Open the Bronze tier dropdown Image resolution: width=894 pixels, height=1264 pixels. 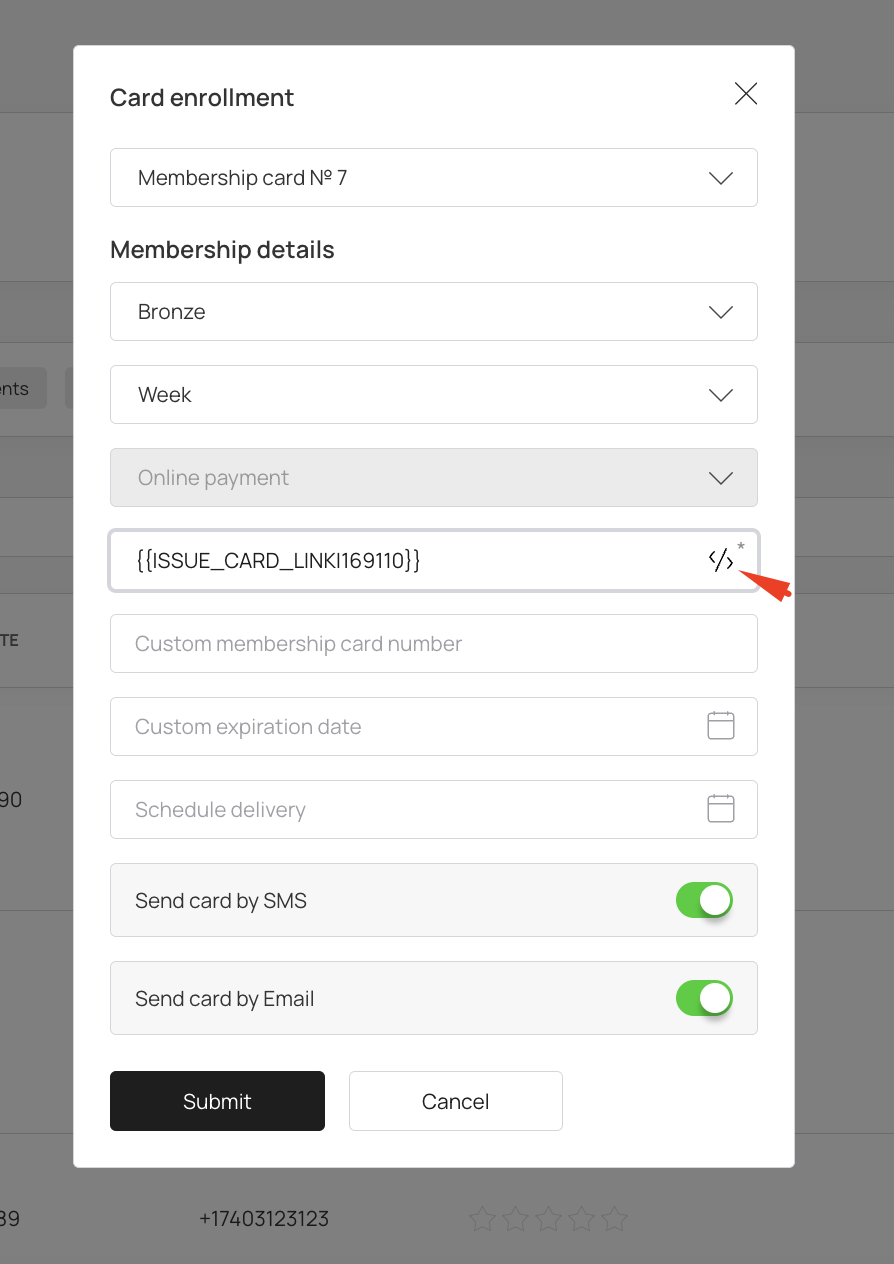click(434, 312)
